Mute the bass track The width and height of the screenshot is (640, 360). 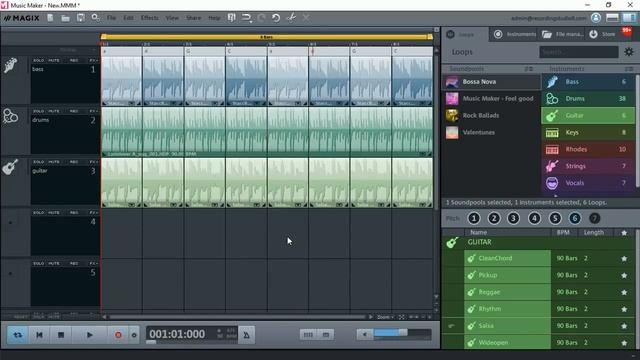tap(53, 60)
